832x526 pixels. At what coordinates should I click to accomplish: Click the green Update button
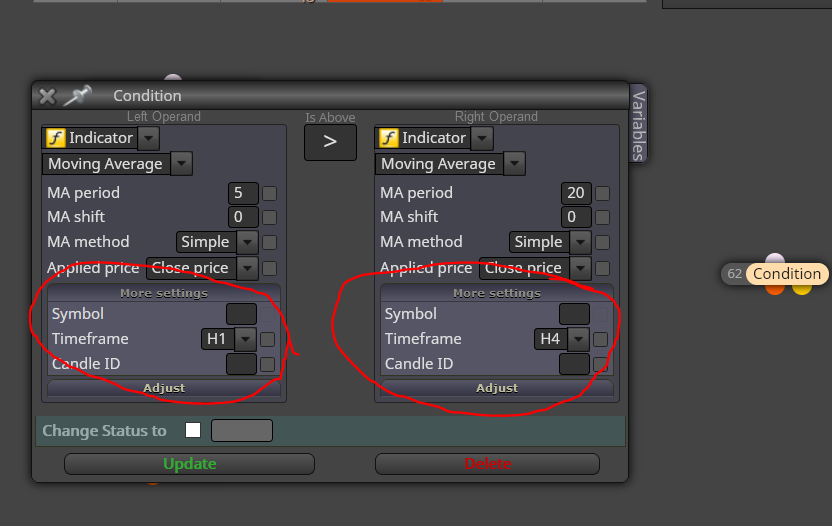tap(189, 464)
